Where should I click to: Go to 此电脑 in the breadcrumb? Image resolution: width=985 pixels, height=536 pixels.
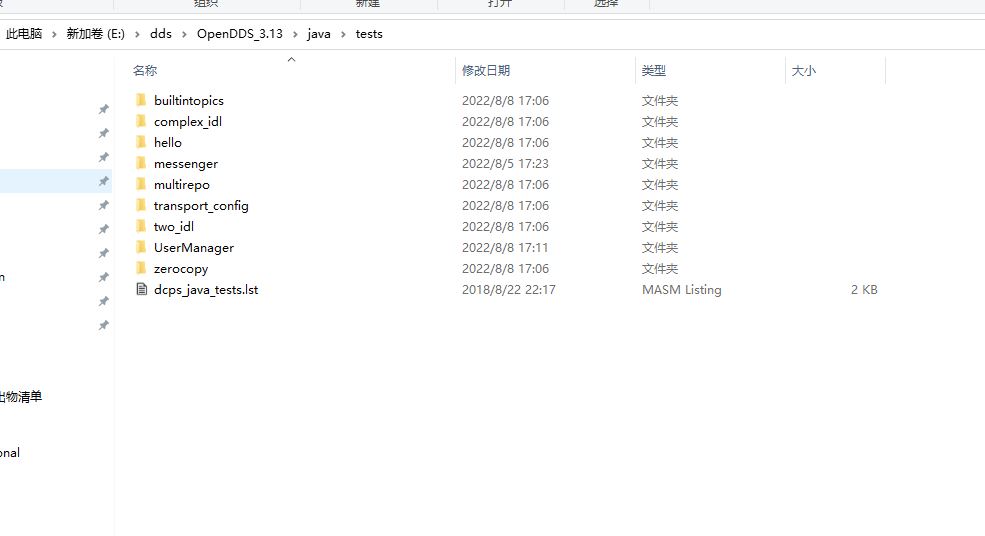point(24,34)
